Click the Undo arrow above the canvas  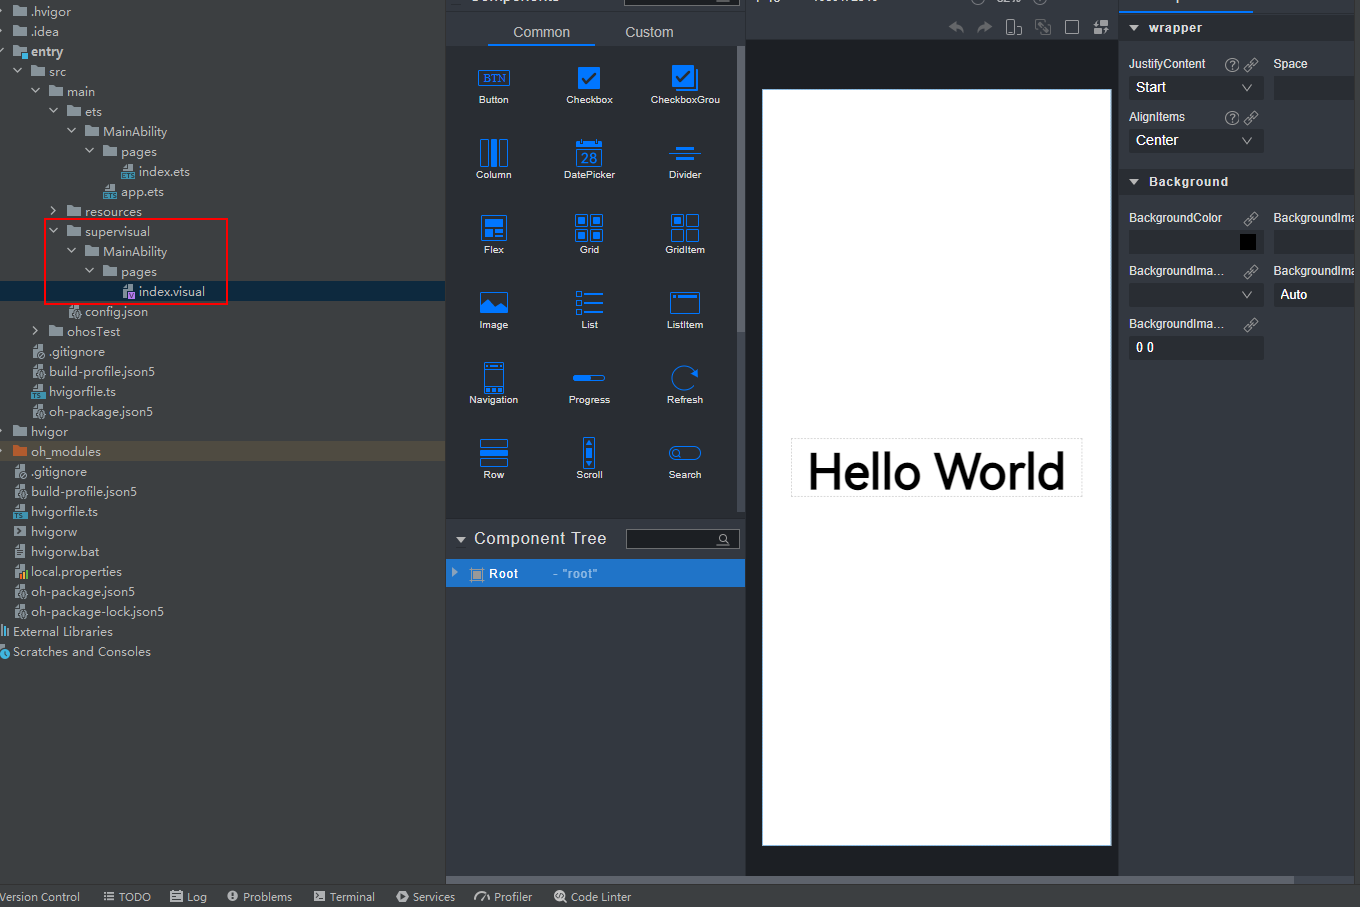(956, 27)
